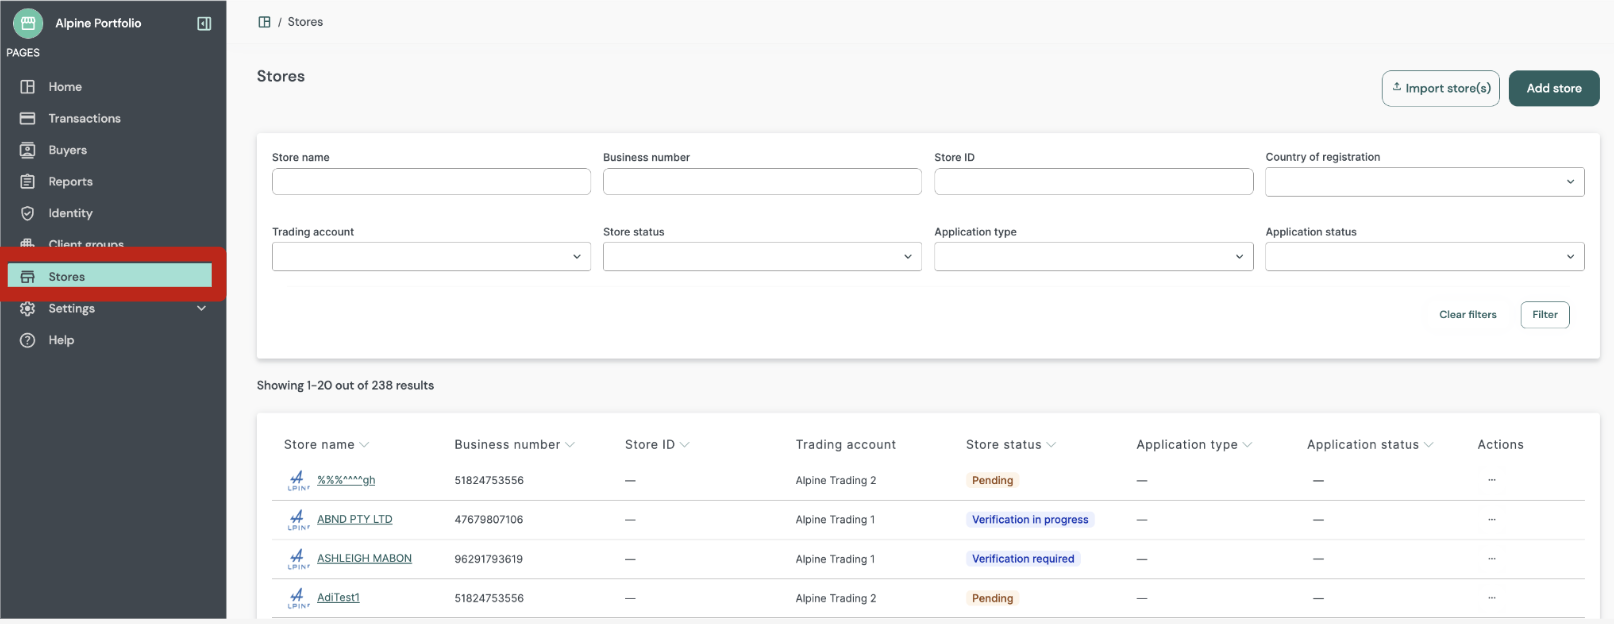Click the Verification in progress status badge
The image size is (1614, 624).
[1030, 520]
